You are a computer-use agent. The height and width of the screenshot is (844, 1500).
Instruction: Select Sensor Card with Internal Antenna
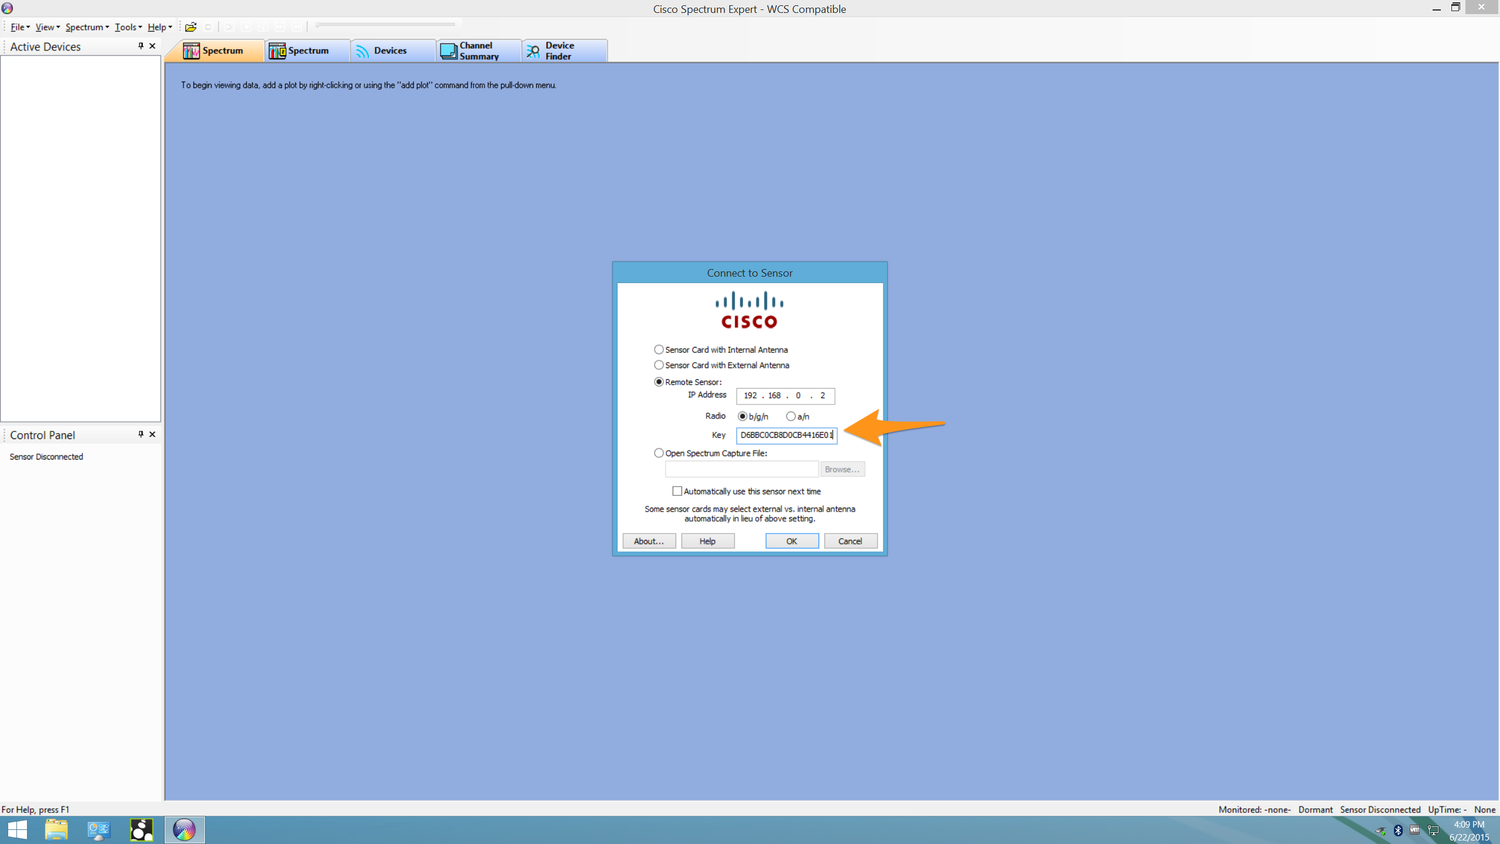(659, 350)
